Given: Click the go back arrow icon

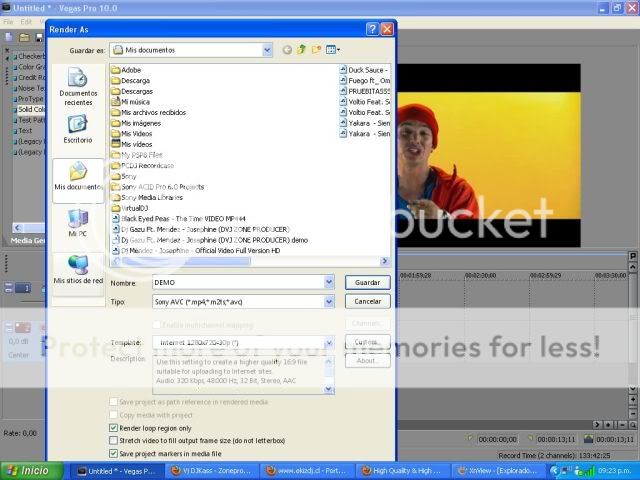Looking at the screenshot, I should [287, 50].
